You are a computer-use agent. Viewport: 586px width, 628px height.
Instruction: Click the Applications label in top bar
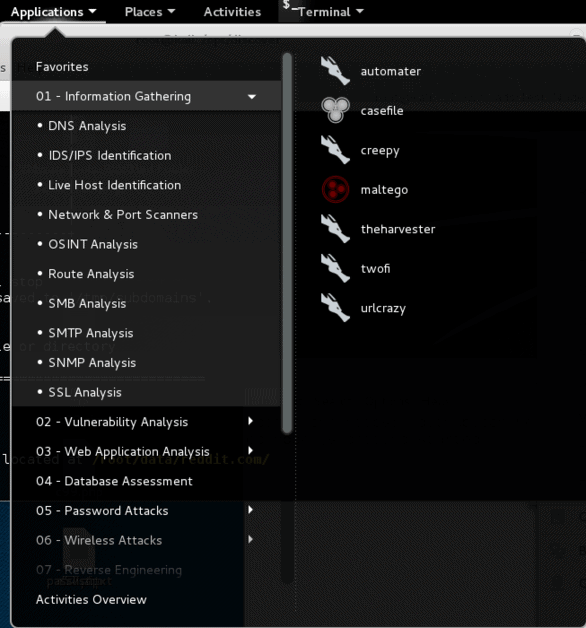(x=47, y=12)
